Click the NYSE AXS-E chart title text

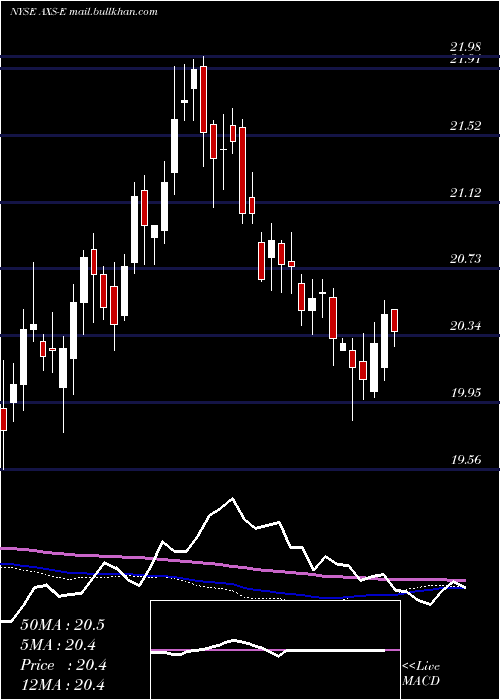tap(83, 12)
